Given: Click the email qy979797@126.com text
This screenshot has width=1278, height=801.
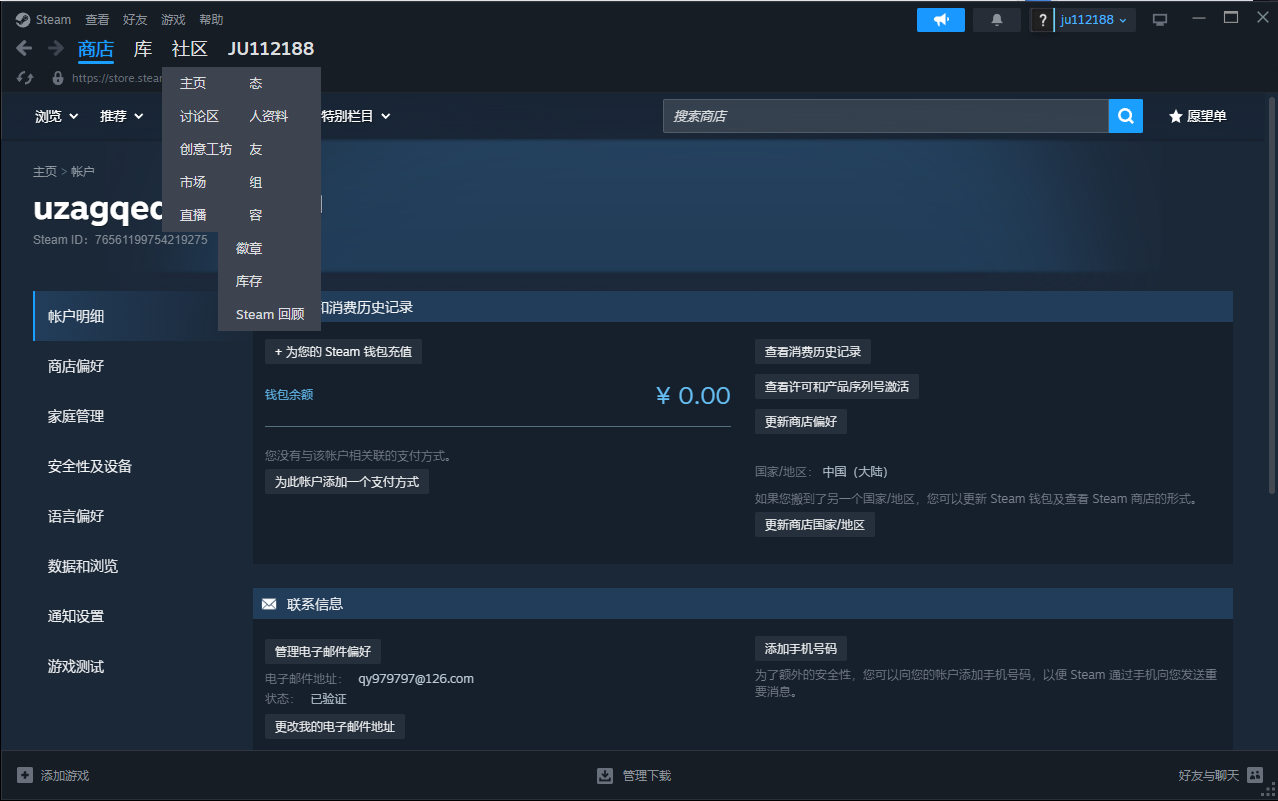Looking at the screenshot, I should (416, 679).
